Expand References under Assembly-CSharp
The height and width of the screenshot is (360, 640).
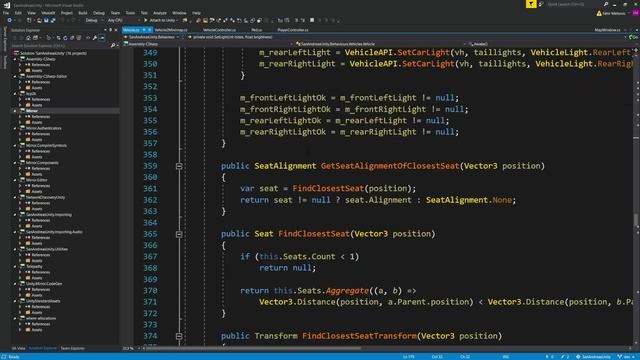20,64
